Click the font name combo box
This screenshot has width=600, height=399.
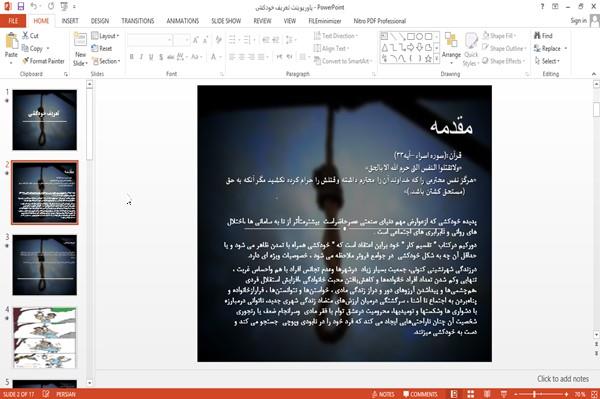click(150, 39)
